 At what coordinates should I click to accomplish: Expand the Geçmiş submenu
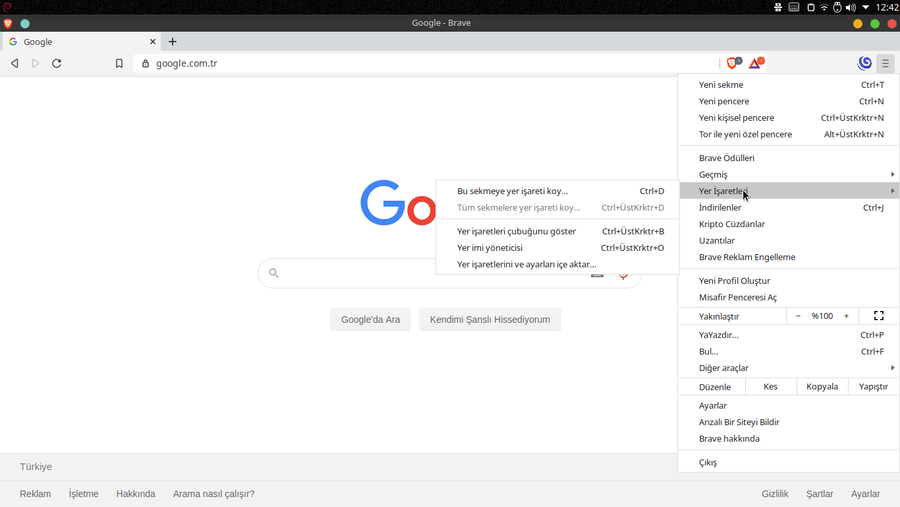[789, 175]
